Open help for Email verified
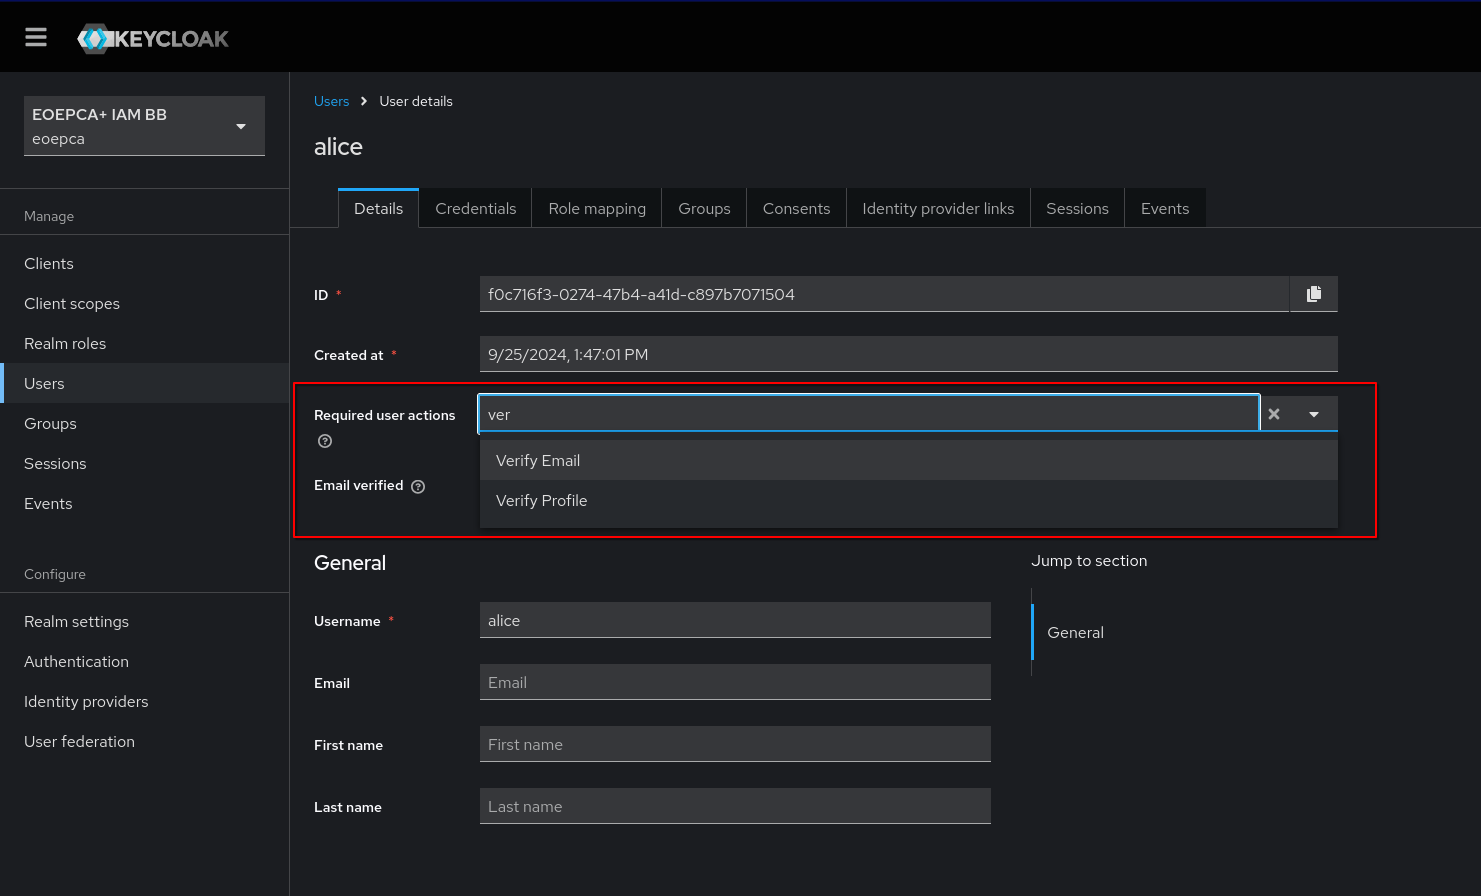The width and height of the screenshot is (1481, 896). point(418,487)
